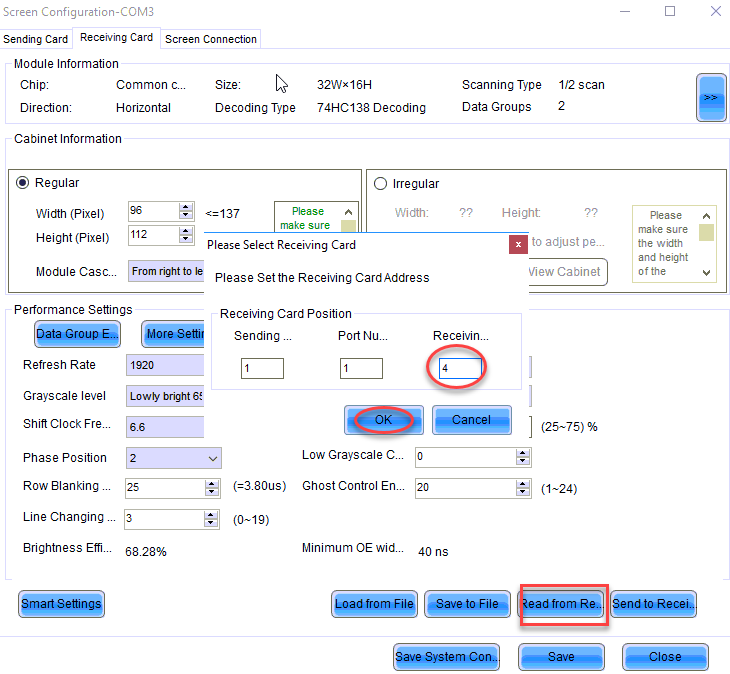The width and height of the screenshot is (730, 674).
Task: Open More Settings button
Action: pyautogui.click(x=173, y=334)
